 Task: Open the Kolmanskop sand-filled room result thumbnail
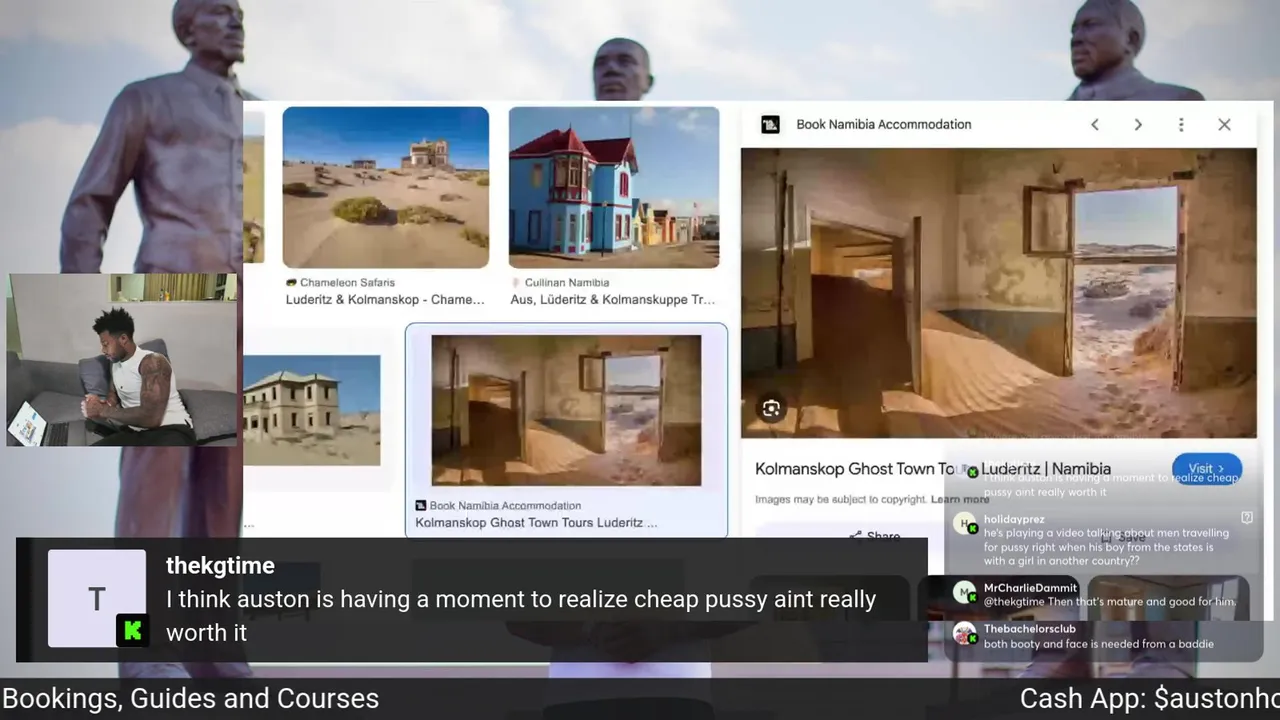click(566, 411)
